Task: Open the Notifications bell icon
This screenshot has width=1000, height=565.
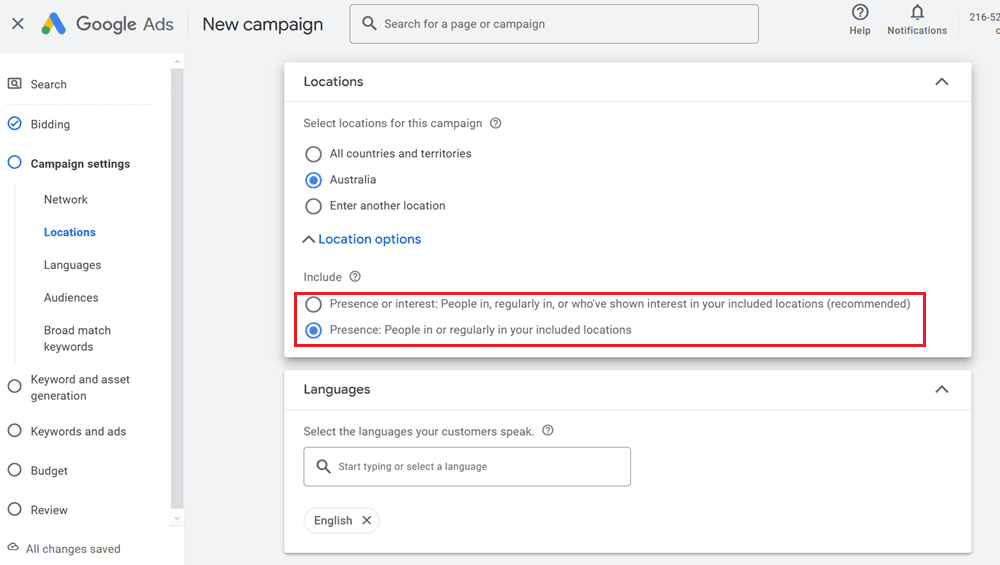Action: tap(916, 13)
